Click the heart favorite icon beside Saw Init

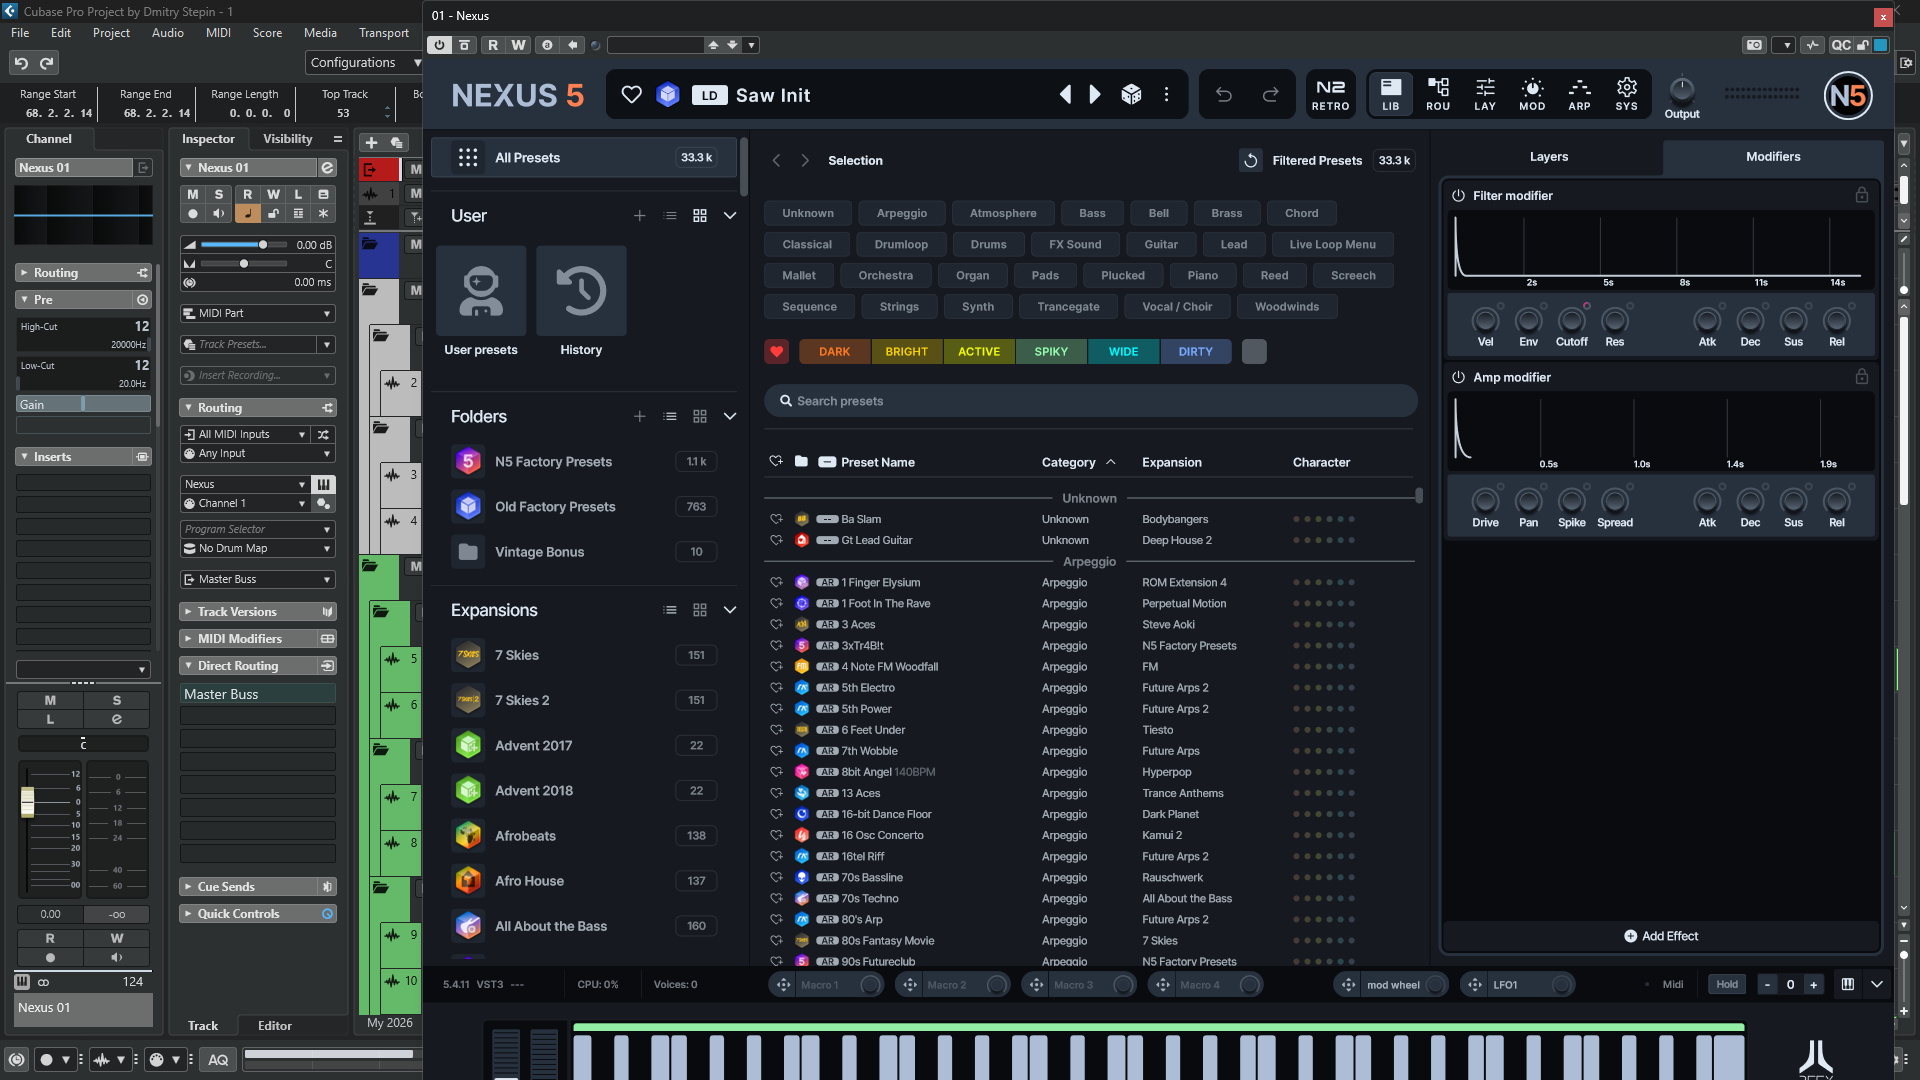631,95
